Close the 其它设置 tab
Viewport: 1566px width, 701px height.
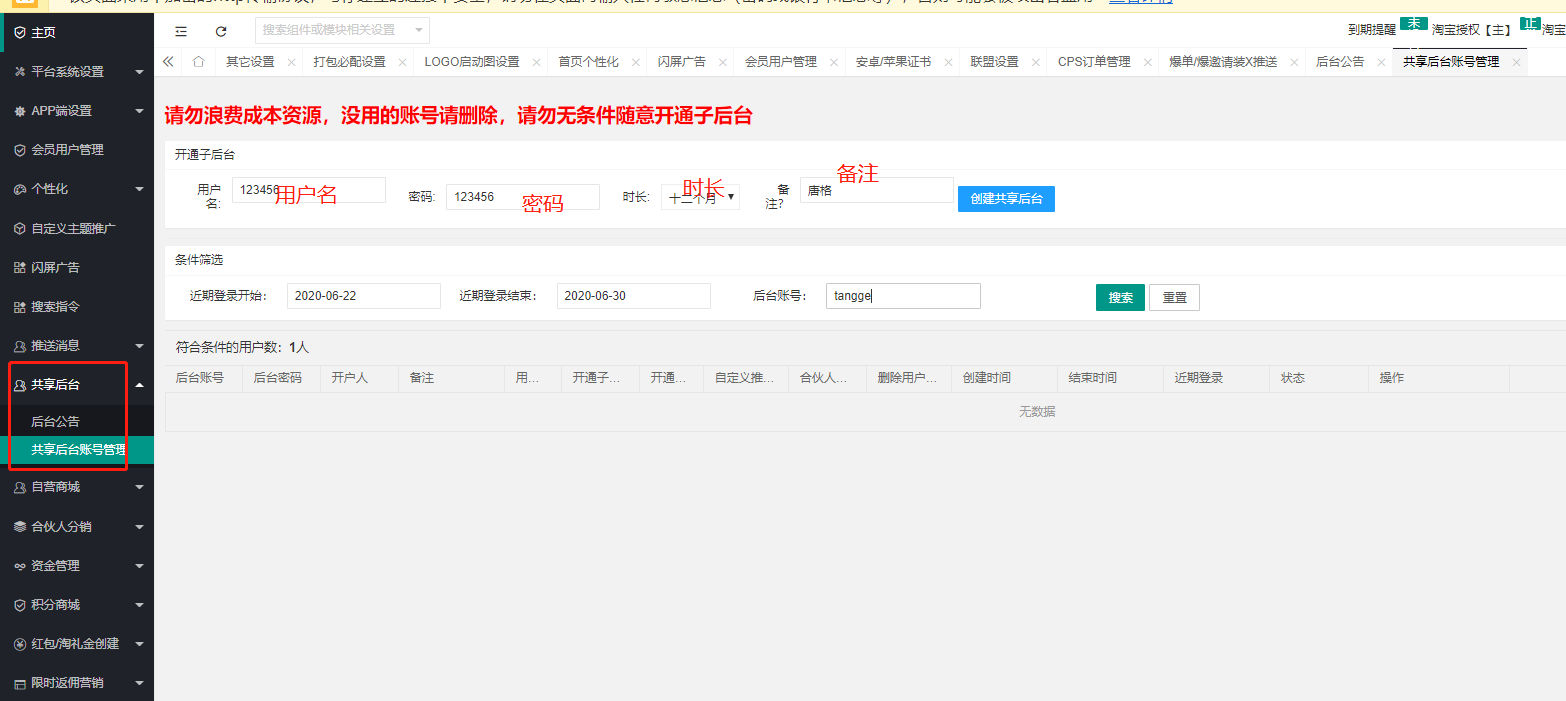[x=292, y=62]
